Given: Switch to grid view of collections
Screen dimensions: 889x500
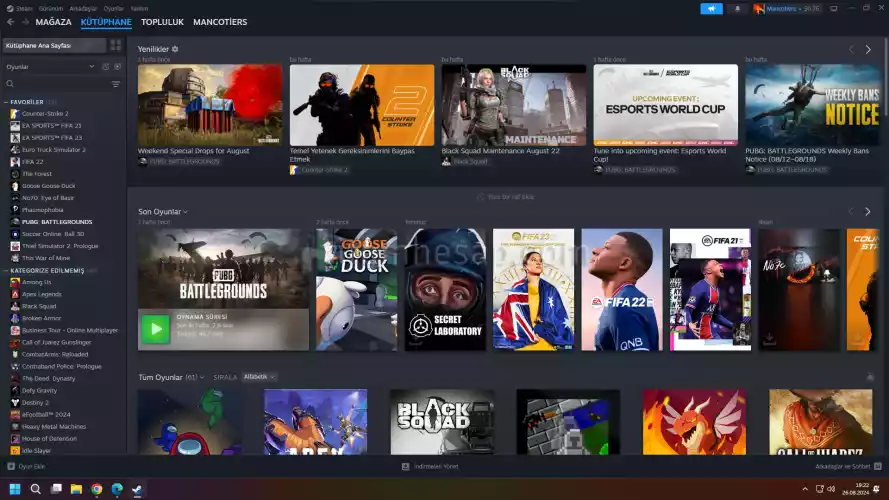Looking at the screenshot, I should click(116, 46).
